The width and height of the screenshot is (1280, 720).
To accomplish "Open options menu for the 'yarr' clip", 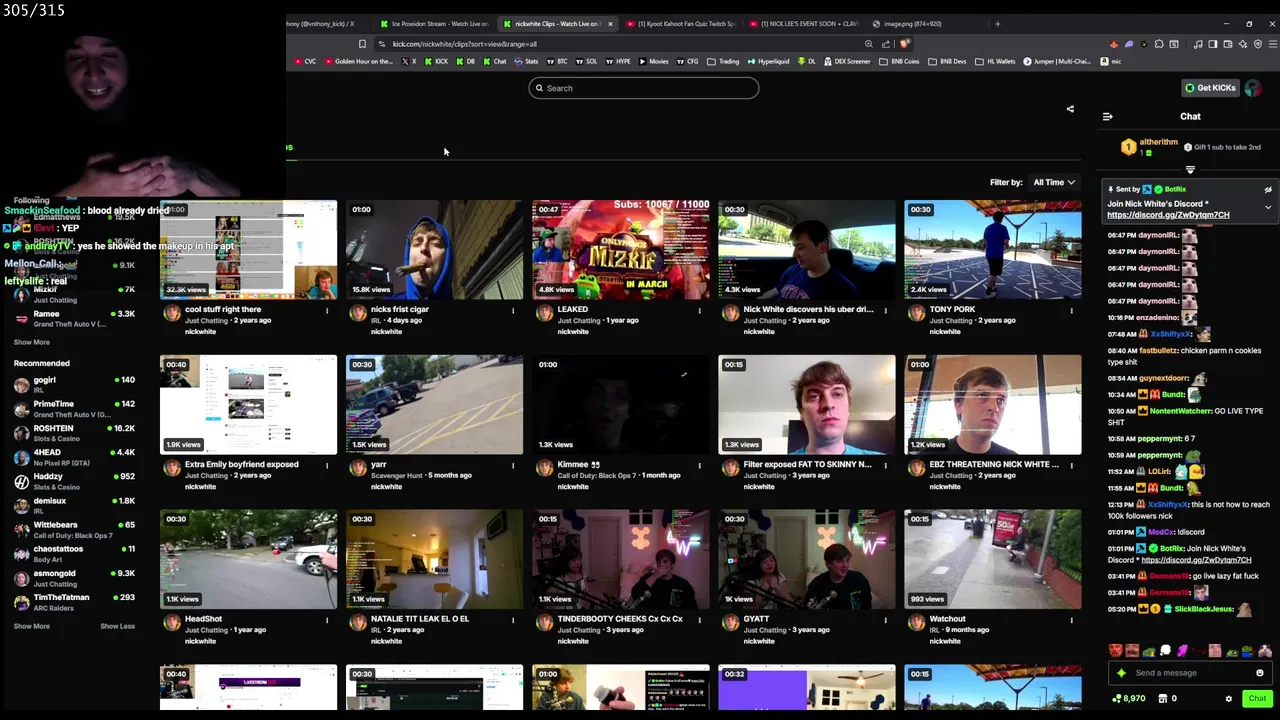I will (x=513, y=465).
